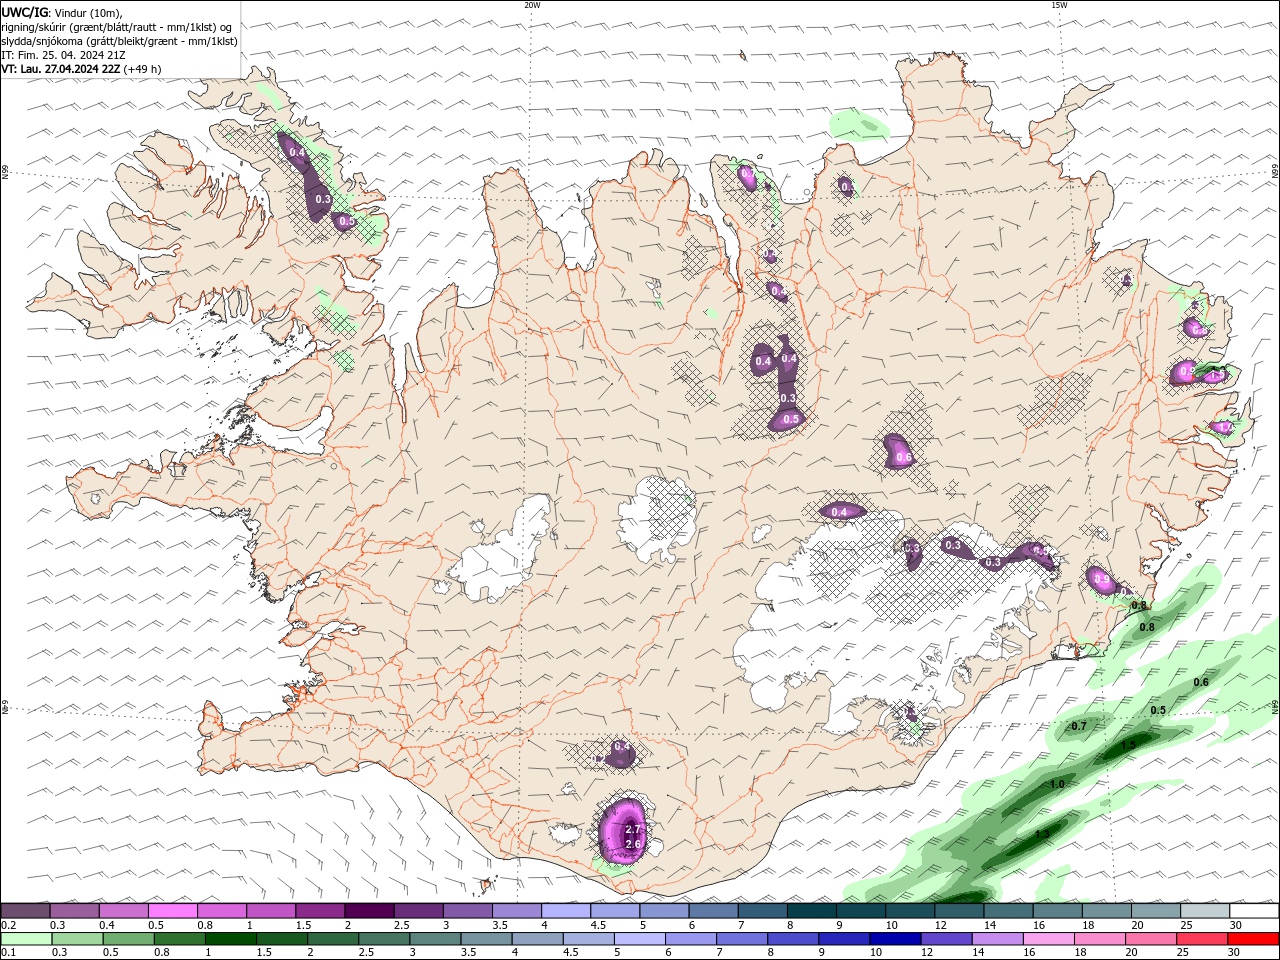Click the 'slydda/snjókoma' legend description line
The image size is (1280, 960).
point(119,41)
